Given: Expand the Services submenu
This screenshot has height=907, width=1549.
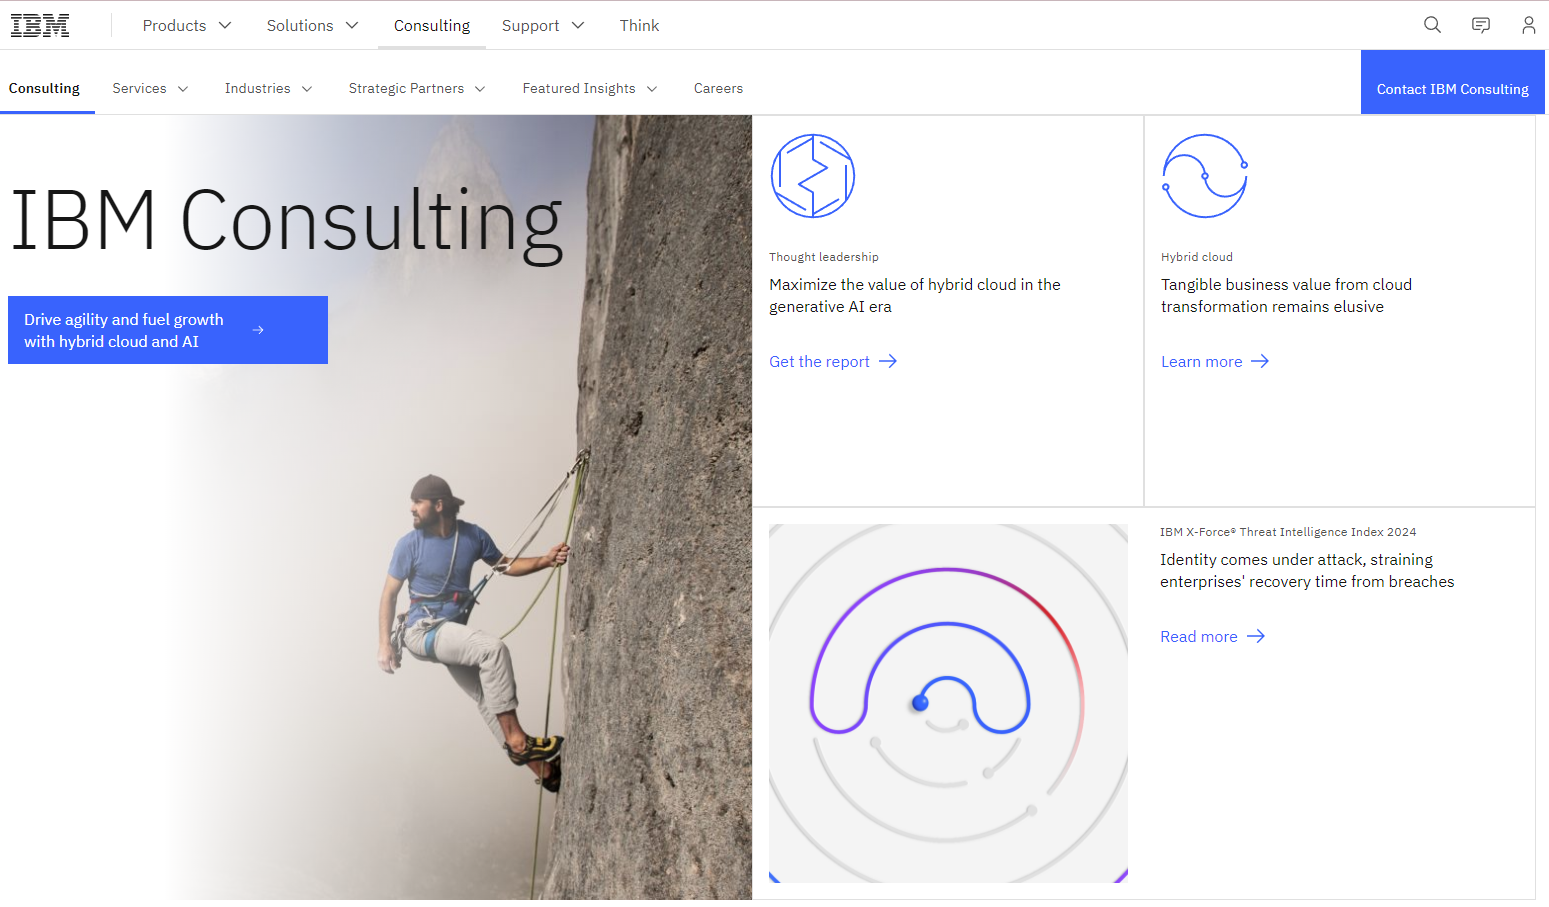Looking at the screenshot, I should click(x=150, y=89).
